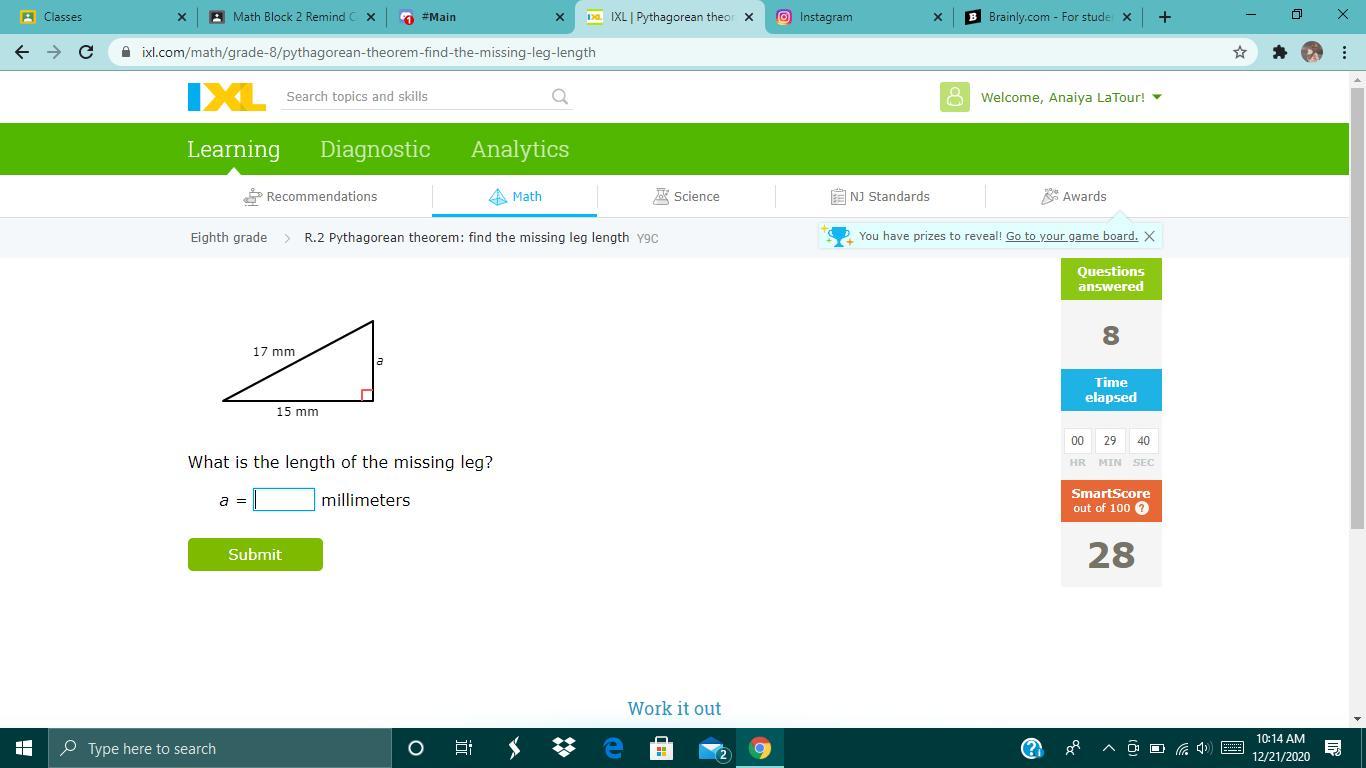Open the browser extensions puzzle icon
The image size is (1366, 768).
coord(1279,52)
